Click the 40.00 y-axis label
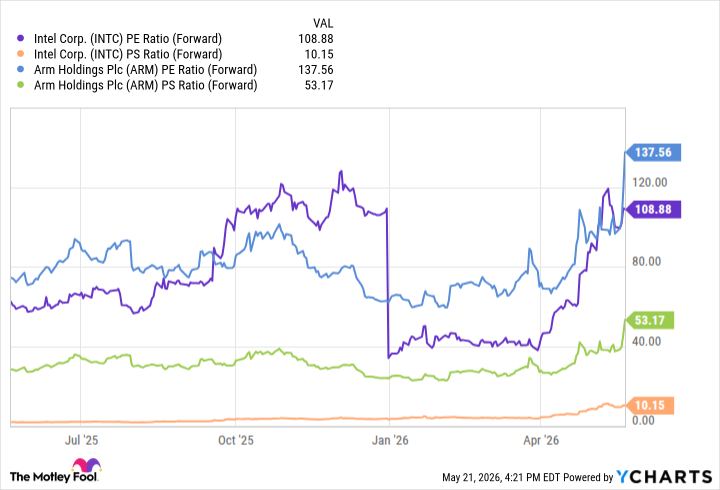The image size is (720, 490). coord(646,342)
